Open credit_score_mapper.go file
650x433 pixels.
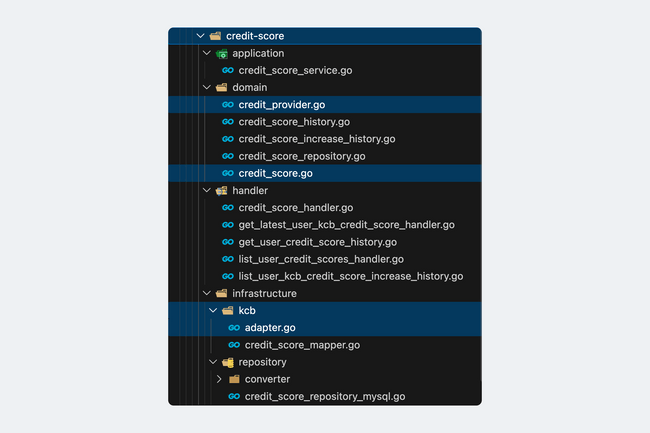click(302, 345)
